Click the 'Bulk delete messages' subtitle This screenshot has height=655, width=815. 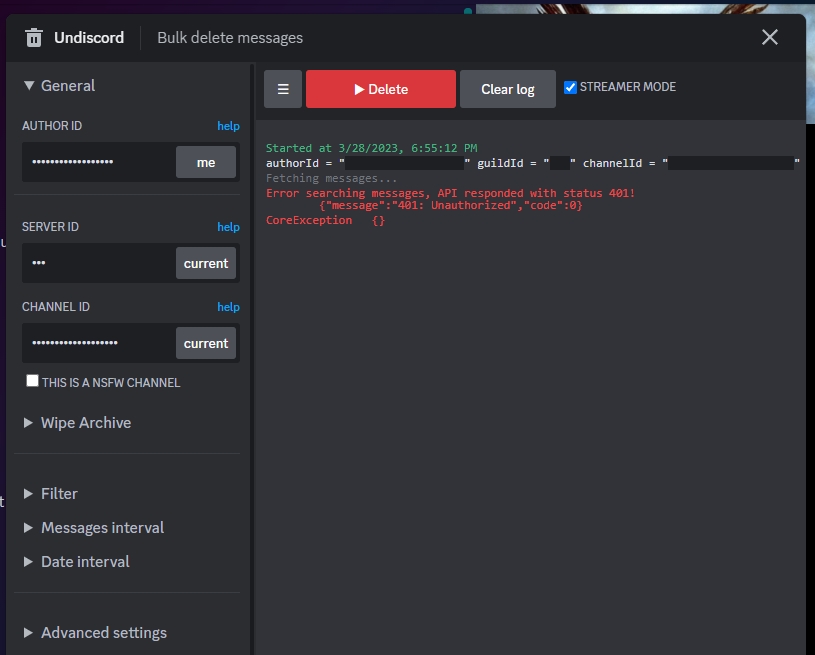(230, 38)
